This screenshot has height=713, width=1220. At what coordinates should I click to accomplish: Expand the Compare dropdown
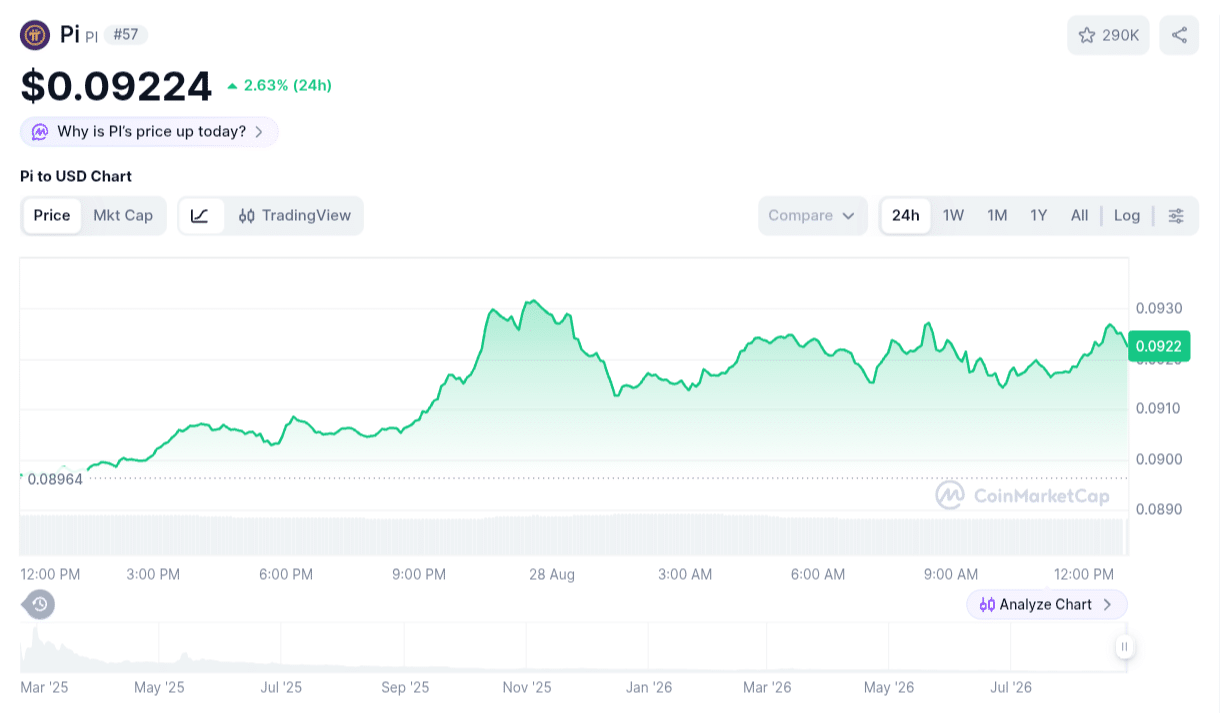(812, 216)
